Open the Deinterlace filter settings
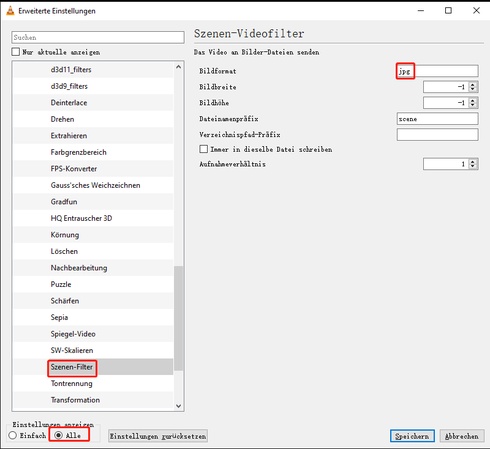Viewport: 490px width, 449px height. pos(93,103)
